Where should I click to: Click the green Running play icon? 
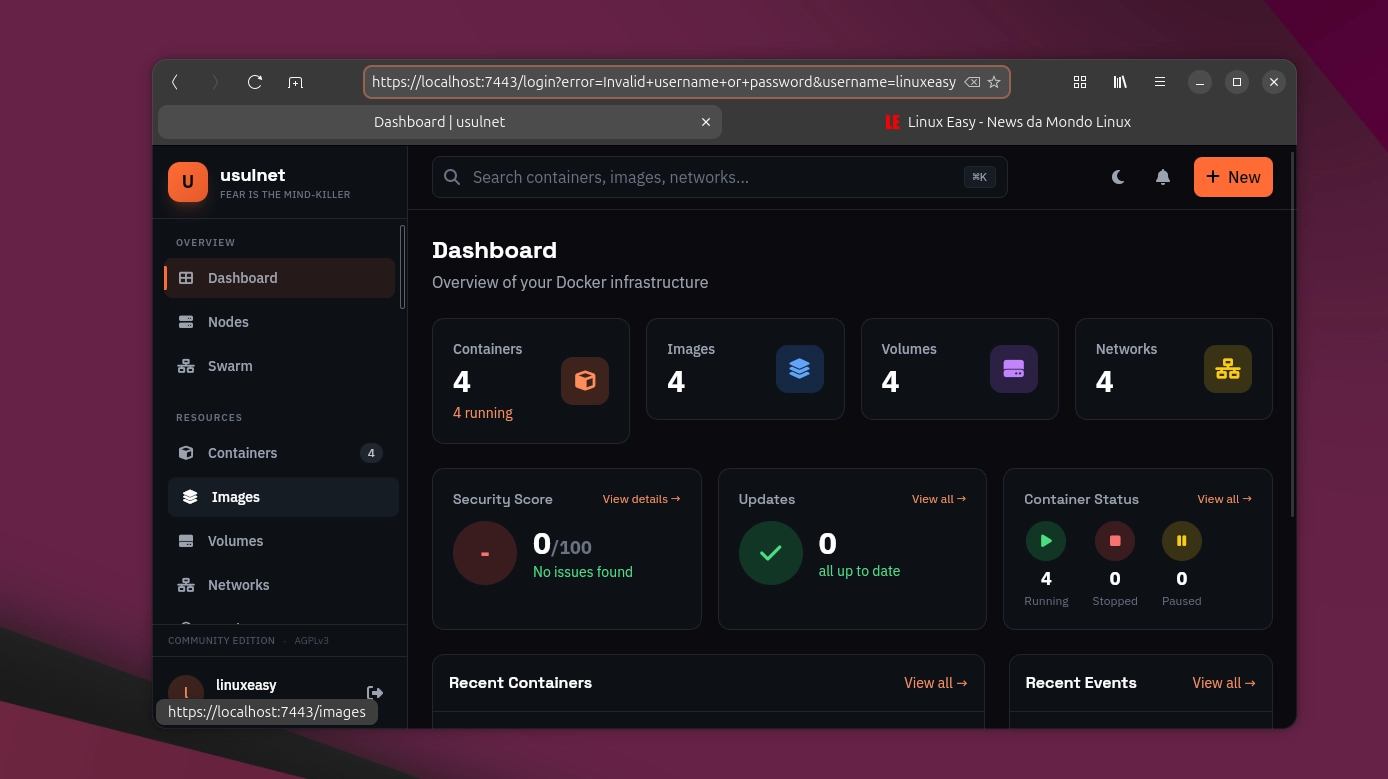[1046, 541]
